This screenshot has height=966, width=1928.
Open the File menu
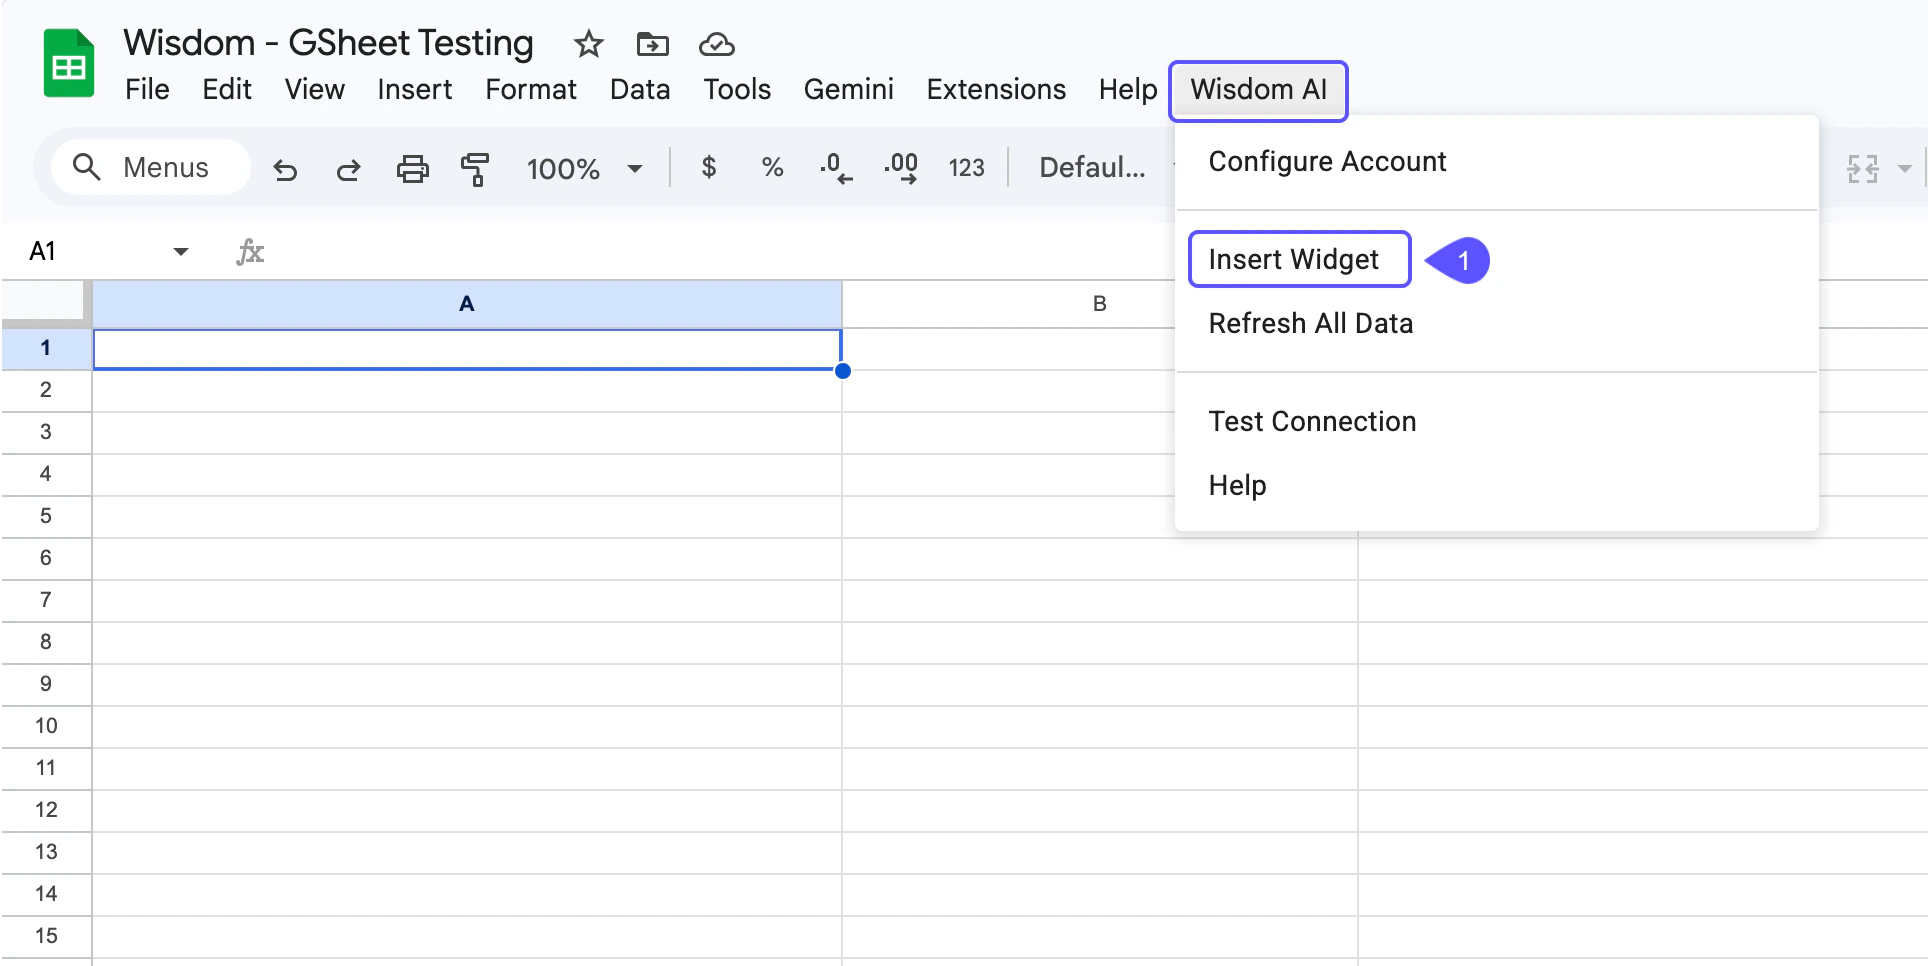147,89
